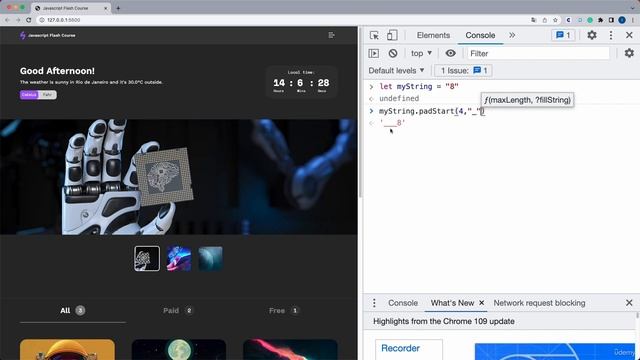This screenshot has height=360, width=640.
Task: Show more DevTools tabs chevron
Action: [x=512, y=36]
